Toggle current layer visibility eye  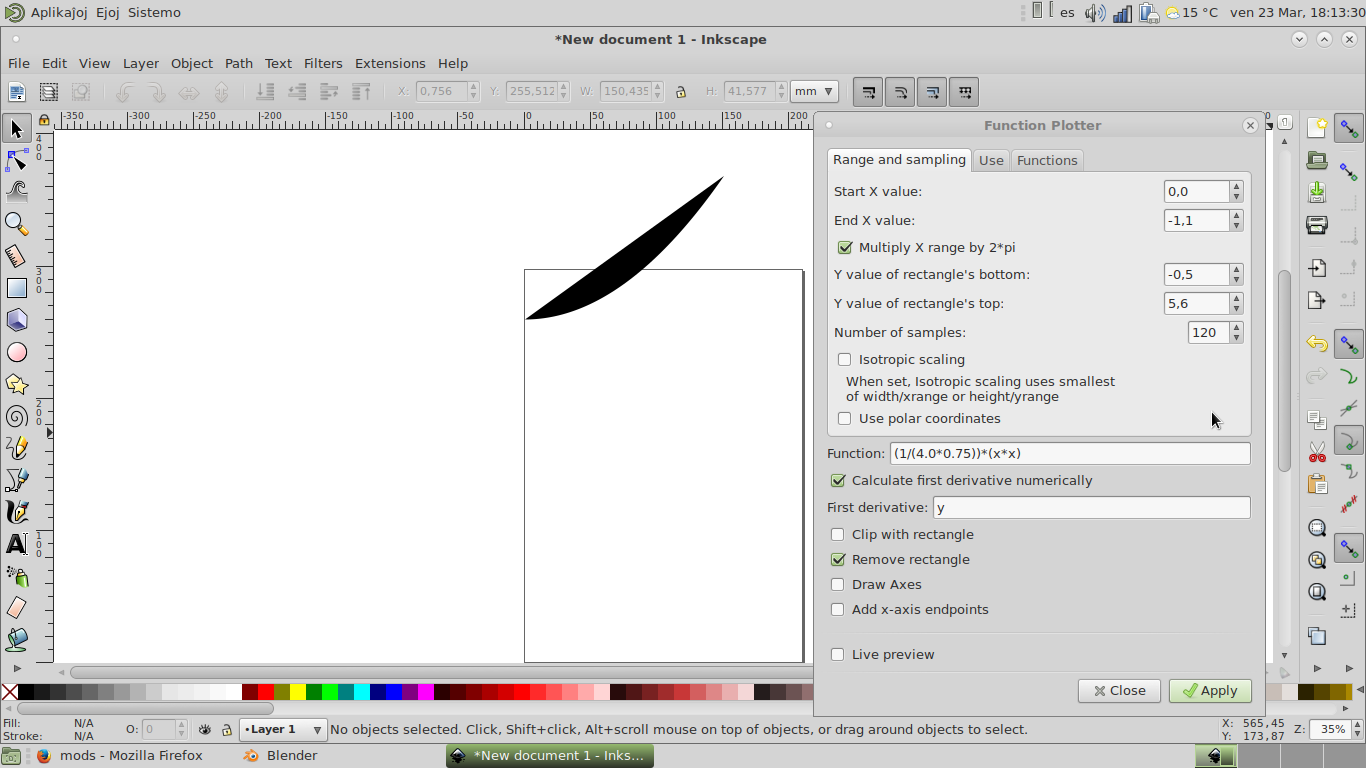(205, 730)
